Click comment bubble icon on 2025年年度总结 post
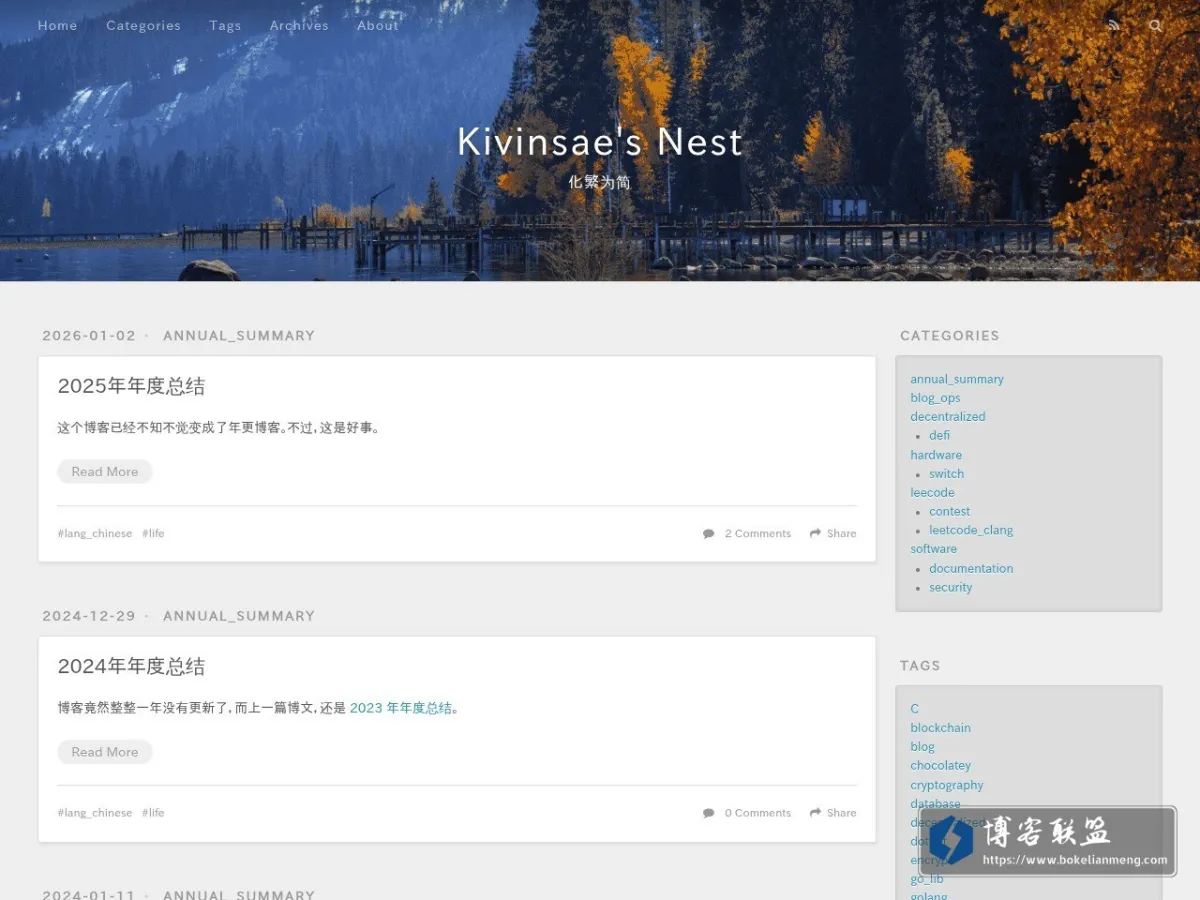The height and width of the screenshot is (900, 1200). (x=709, y=533)
